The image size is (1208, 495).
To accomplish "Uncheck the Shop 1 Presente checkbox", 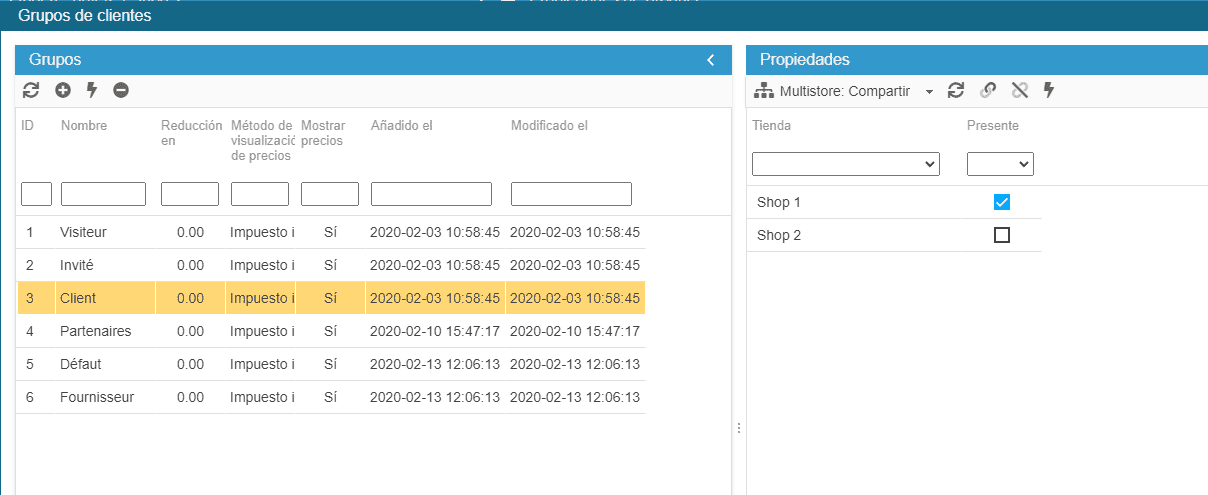I will click(1002, 202).
